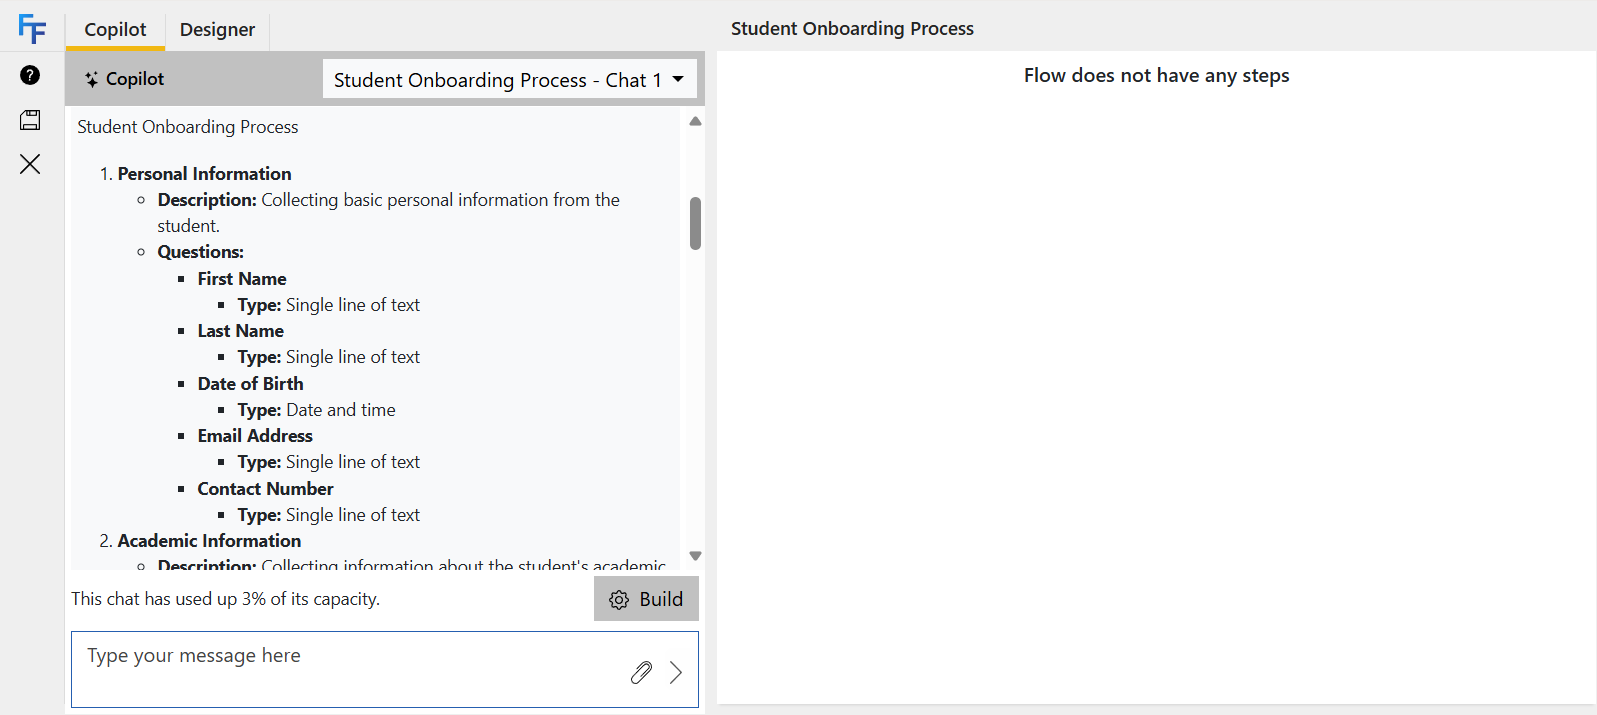Click the 'Email Address' question item
1597x715 pixels.
click(x=255, y=436)
